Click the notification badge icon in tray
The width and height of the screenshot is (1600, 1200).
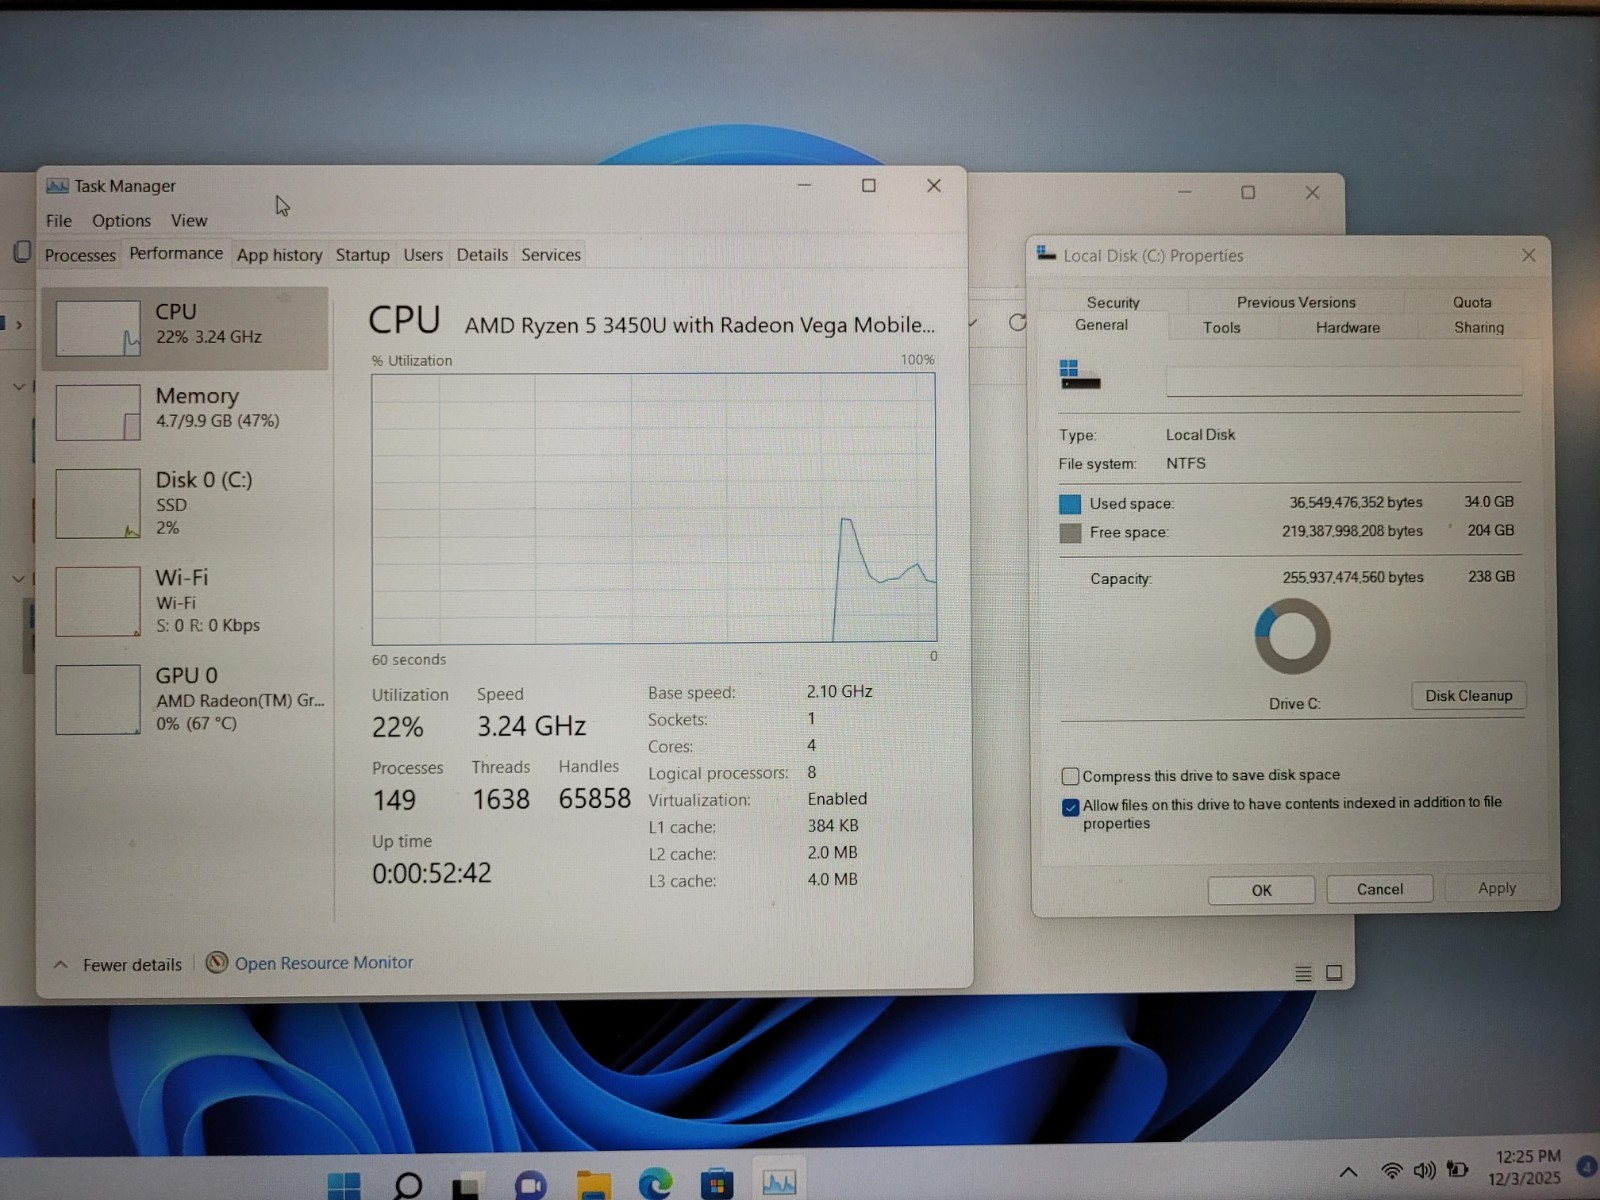[1587, 1166]
